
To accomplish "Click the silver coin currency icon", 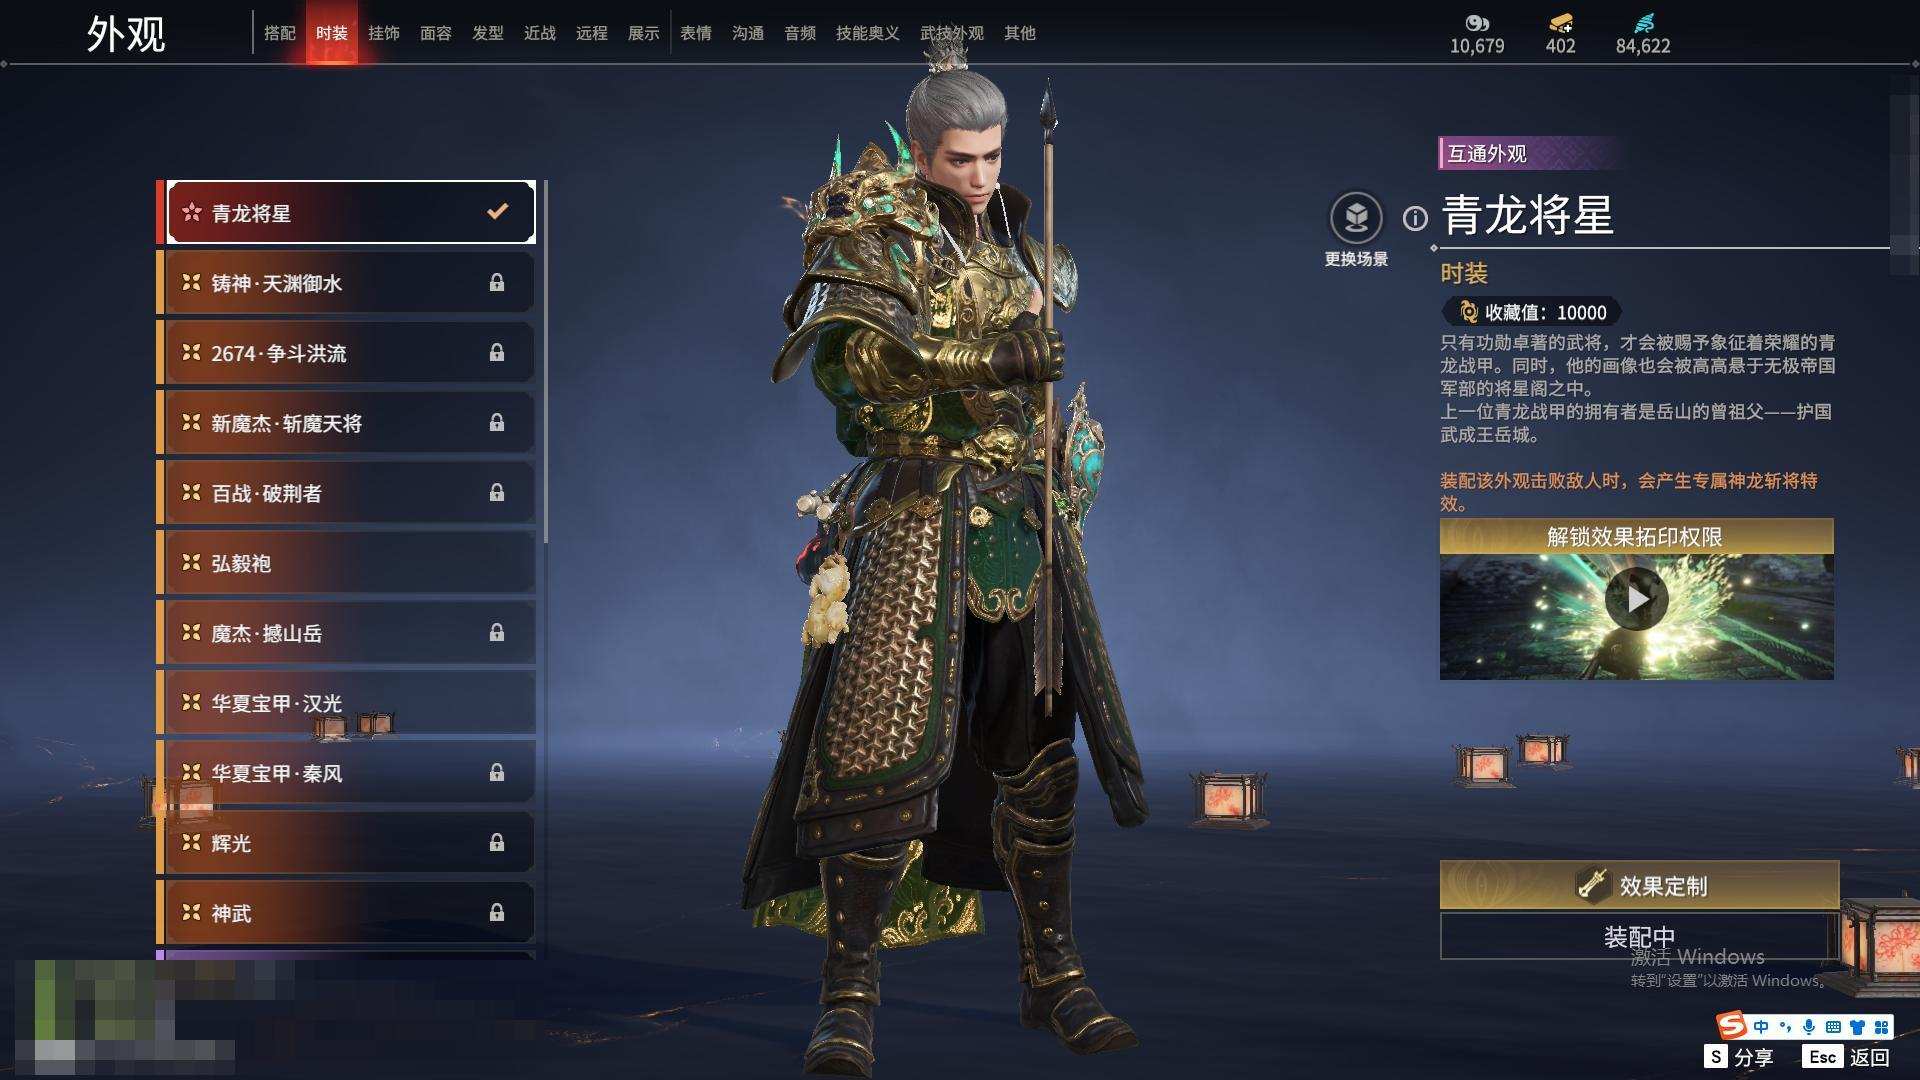I will tap(1477, 23).
